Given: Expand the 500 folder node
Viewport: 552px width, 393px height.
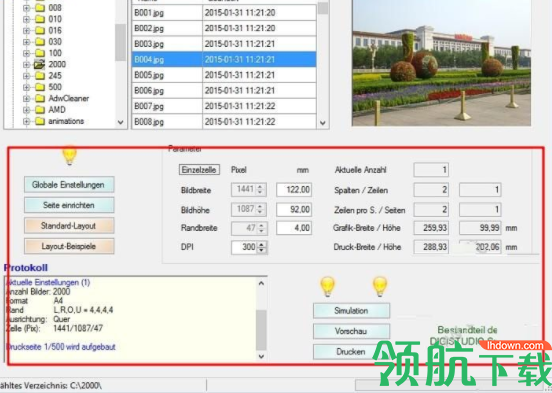Looking at the screenshot, I should tap(26, 87).
